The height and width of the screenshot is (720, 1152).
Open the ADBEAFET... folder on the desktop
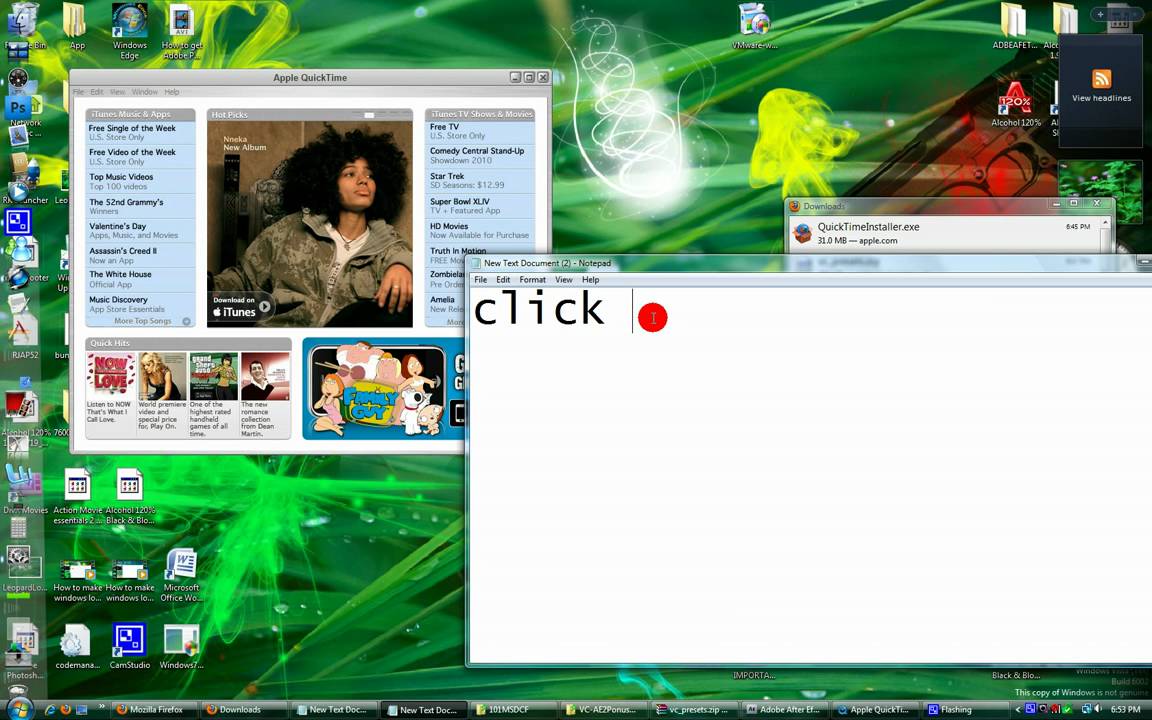click(1014, 22)
